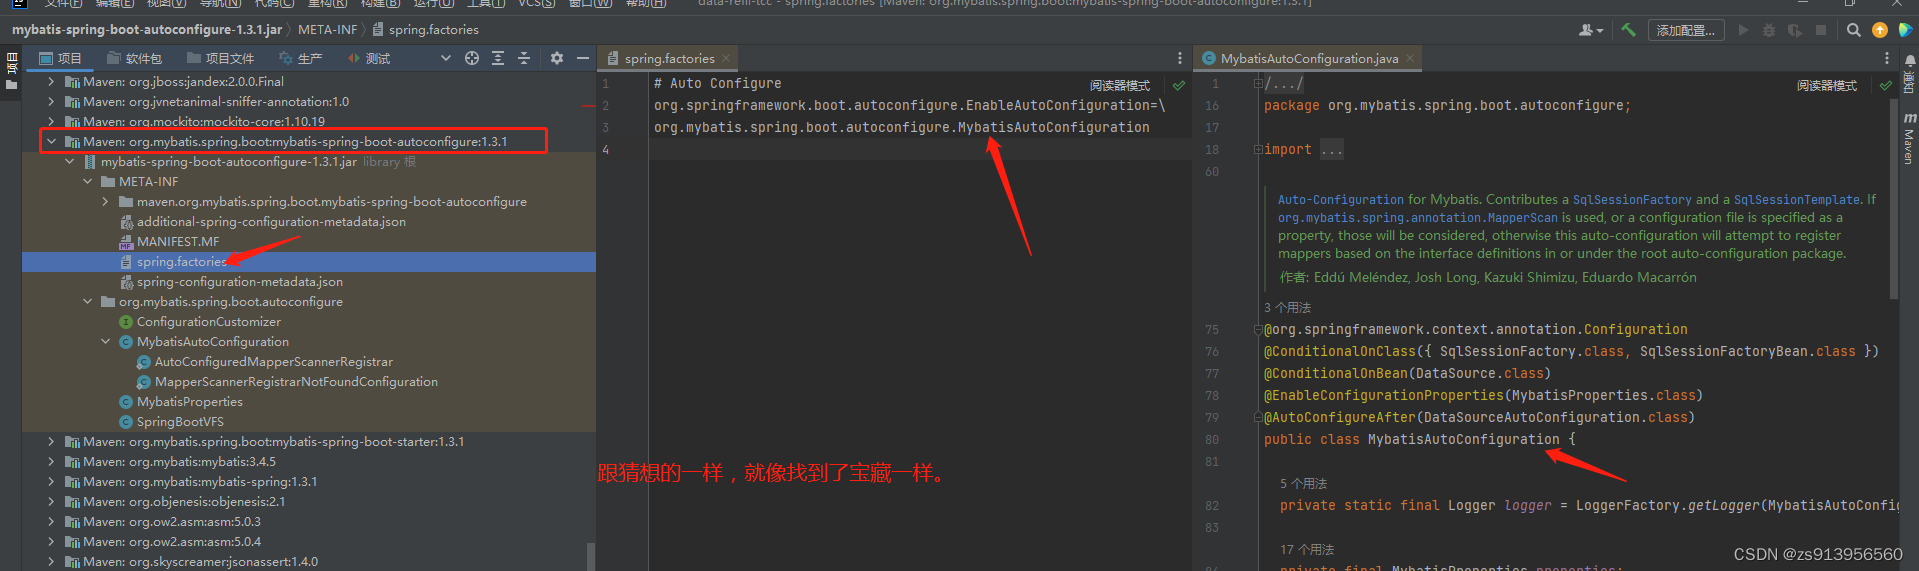This screenshot has height=571, width=1919.
Task: Expand Maven: mybatis-spring-boot-starter:1.3.1 node
Action: click(51, 441)
